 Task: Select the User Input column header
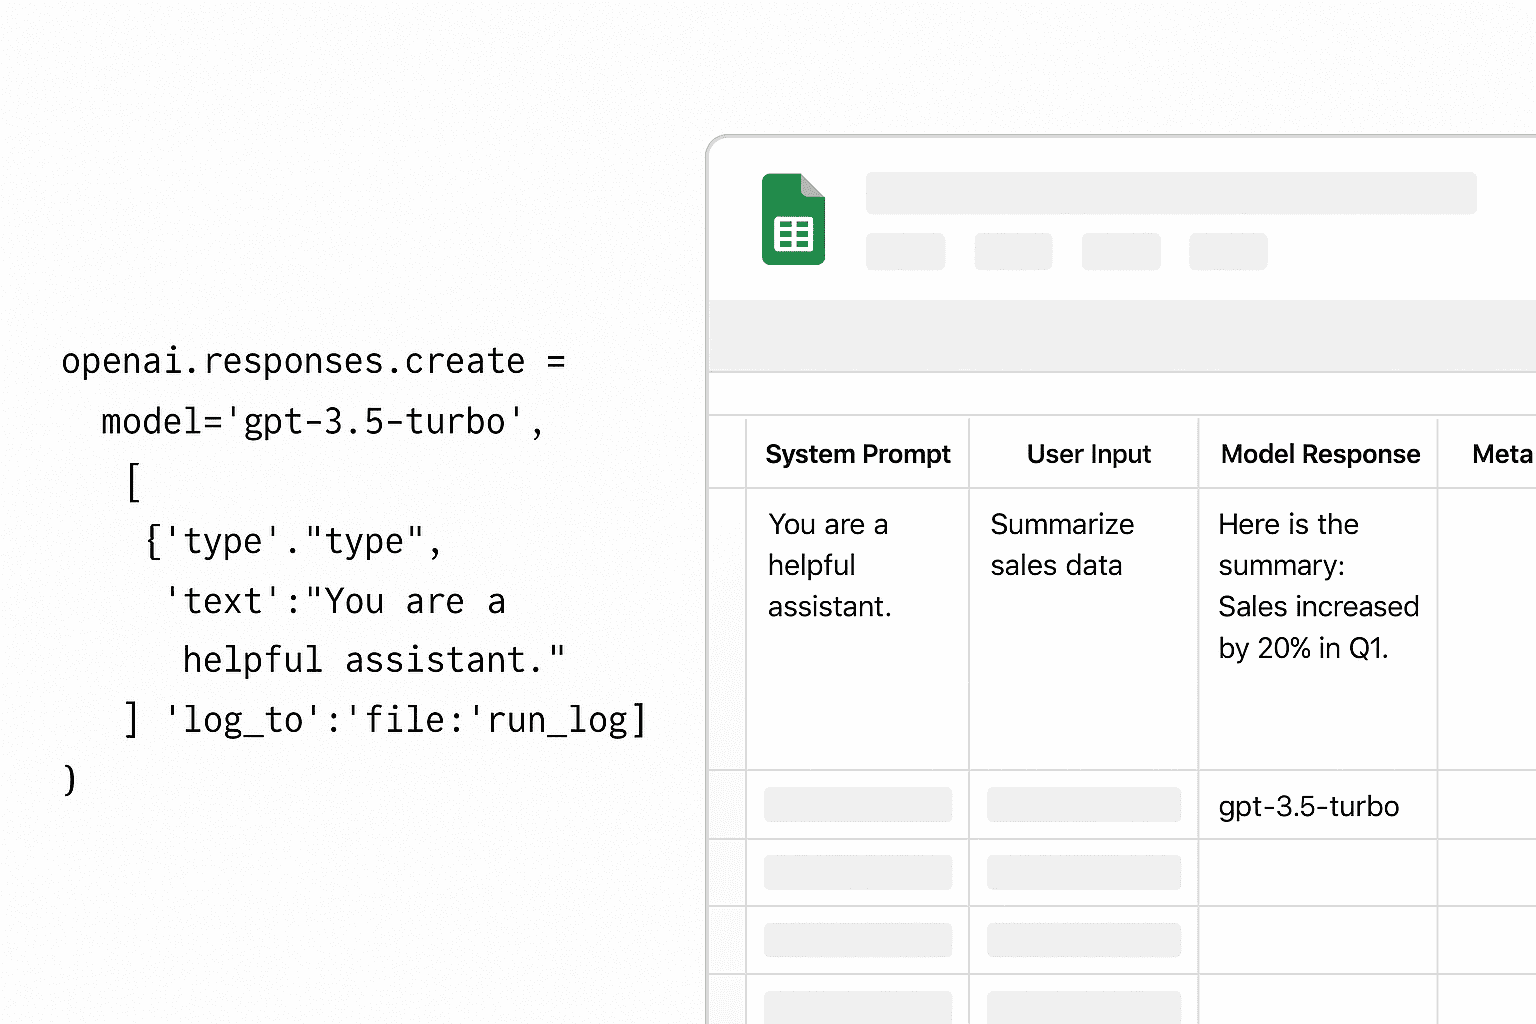1088,454
